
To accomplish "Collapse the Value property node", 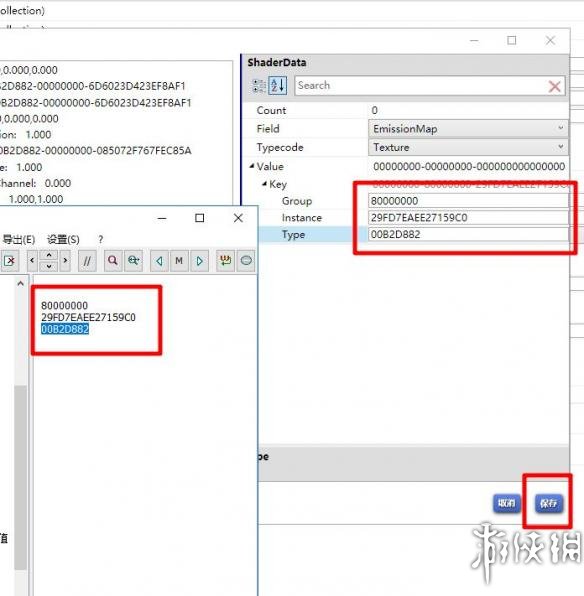I will (252, 166).
